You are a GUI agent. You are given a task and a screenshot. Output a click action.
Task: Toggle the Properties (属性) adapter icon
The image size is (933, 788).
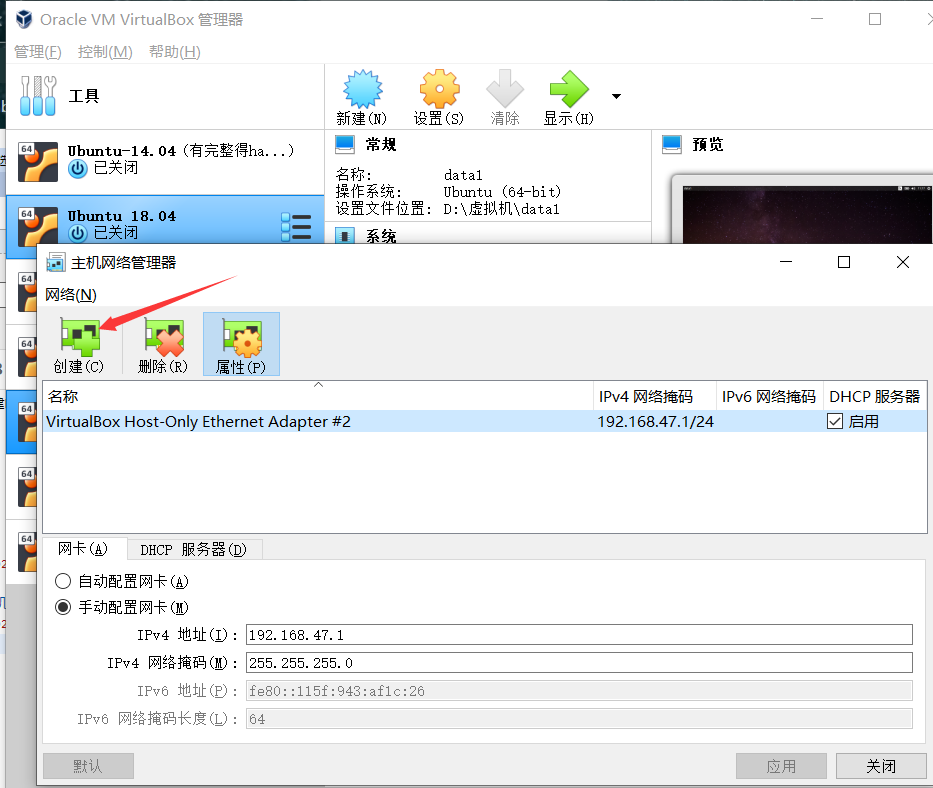click(242, 337)
